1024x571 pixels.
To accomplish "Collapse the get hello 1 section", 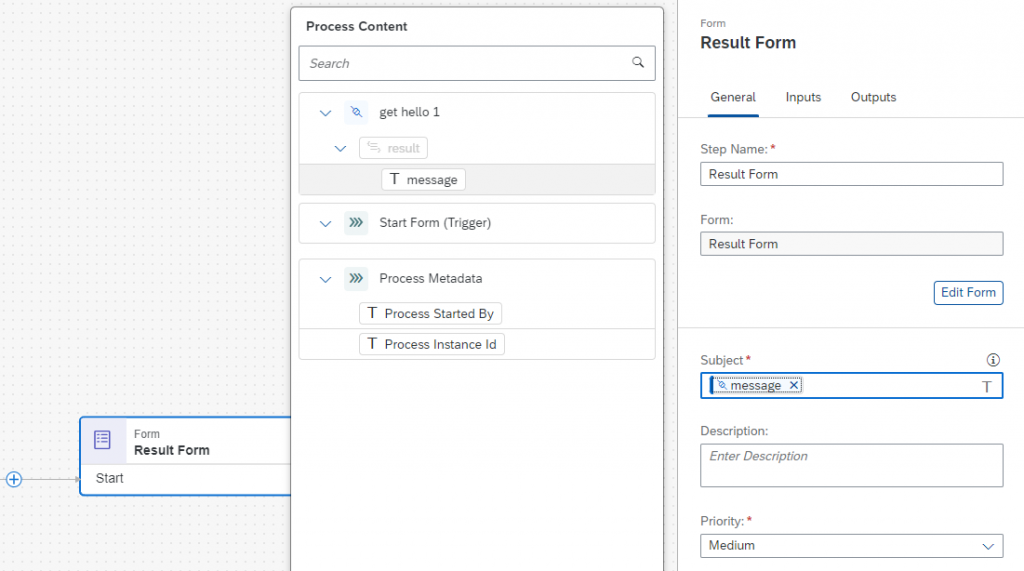I will (325, 113).
